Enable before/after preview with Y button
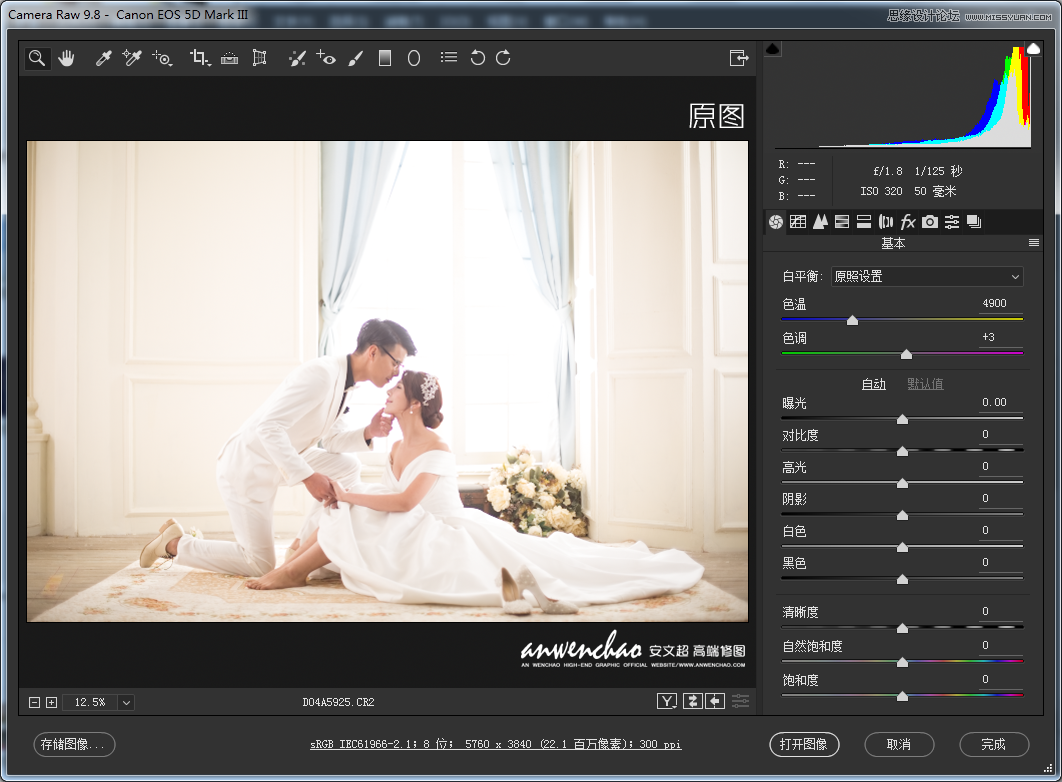This screenshot has width=1062, height=782. (666, 700)
